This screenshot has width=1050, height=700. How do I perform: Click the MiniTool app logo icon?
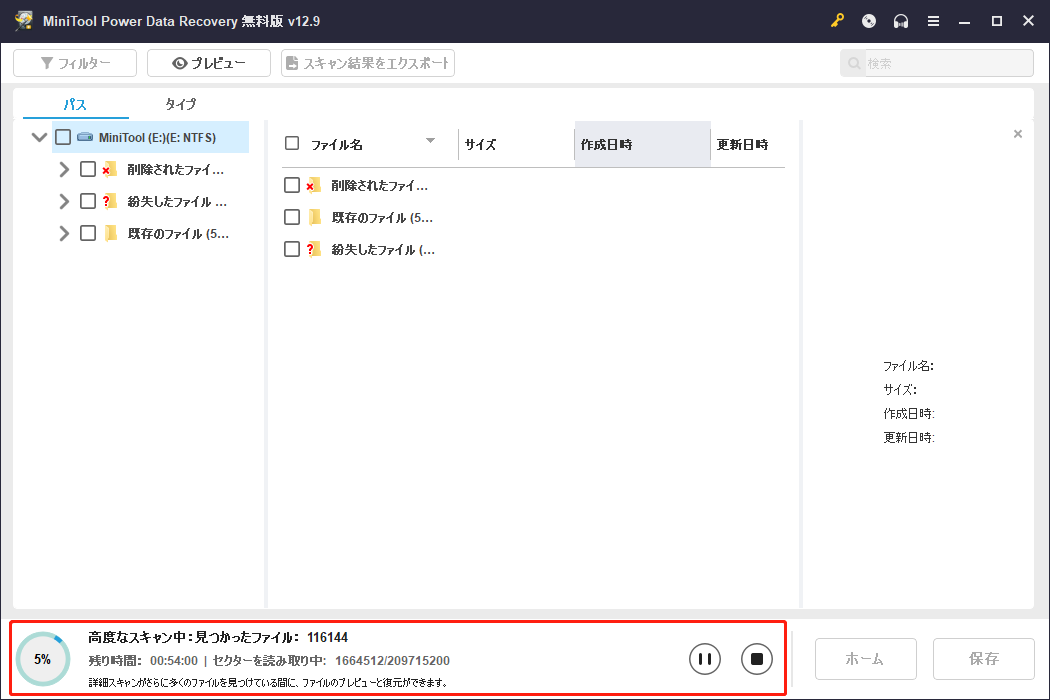[23, 21]
